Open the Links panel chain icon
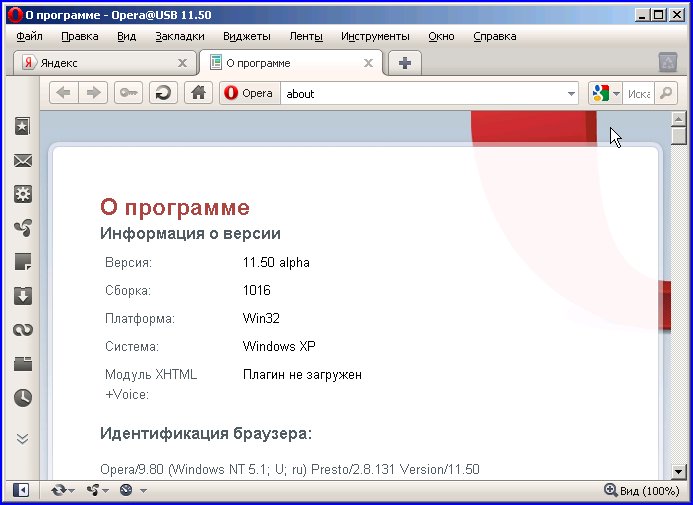Viewport: 693px width, 505px height. (x=23, y=330)
